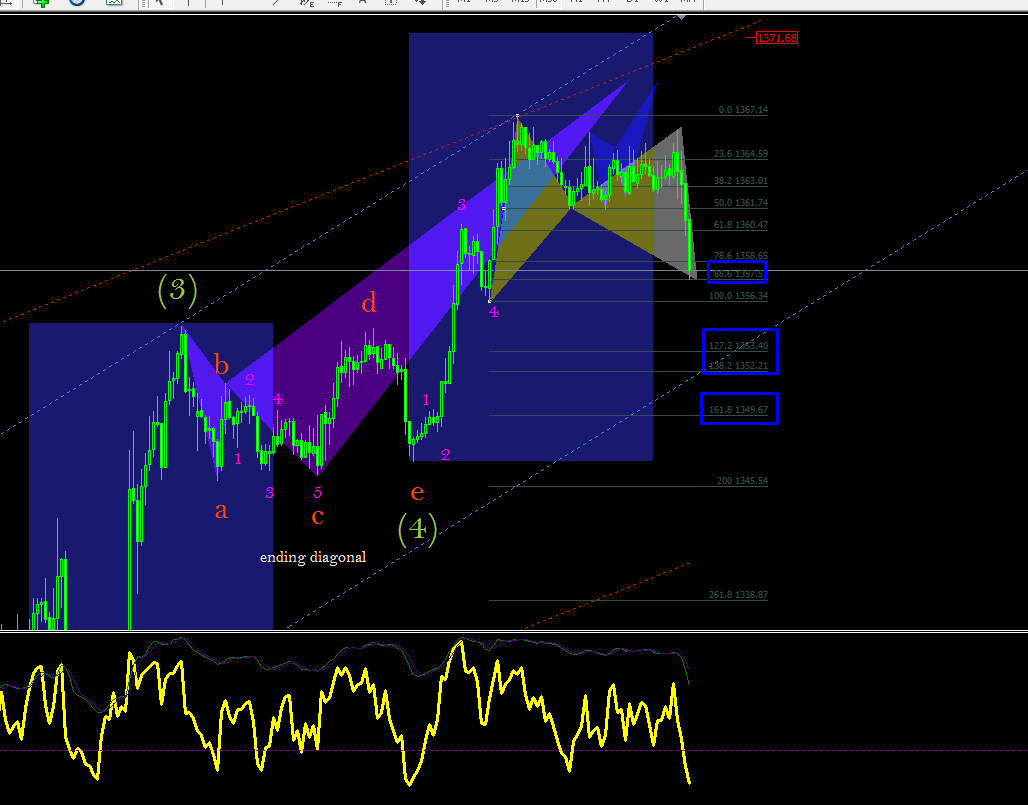Click the chart shift triangle marker at top
Viewport: 1028px width, 805px height.
682,17
